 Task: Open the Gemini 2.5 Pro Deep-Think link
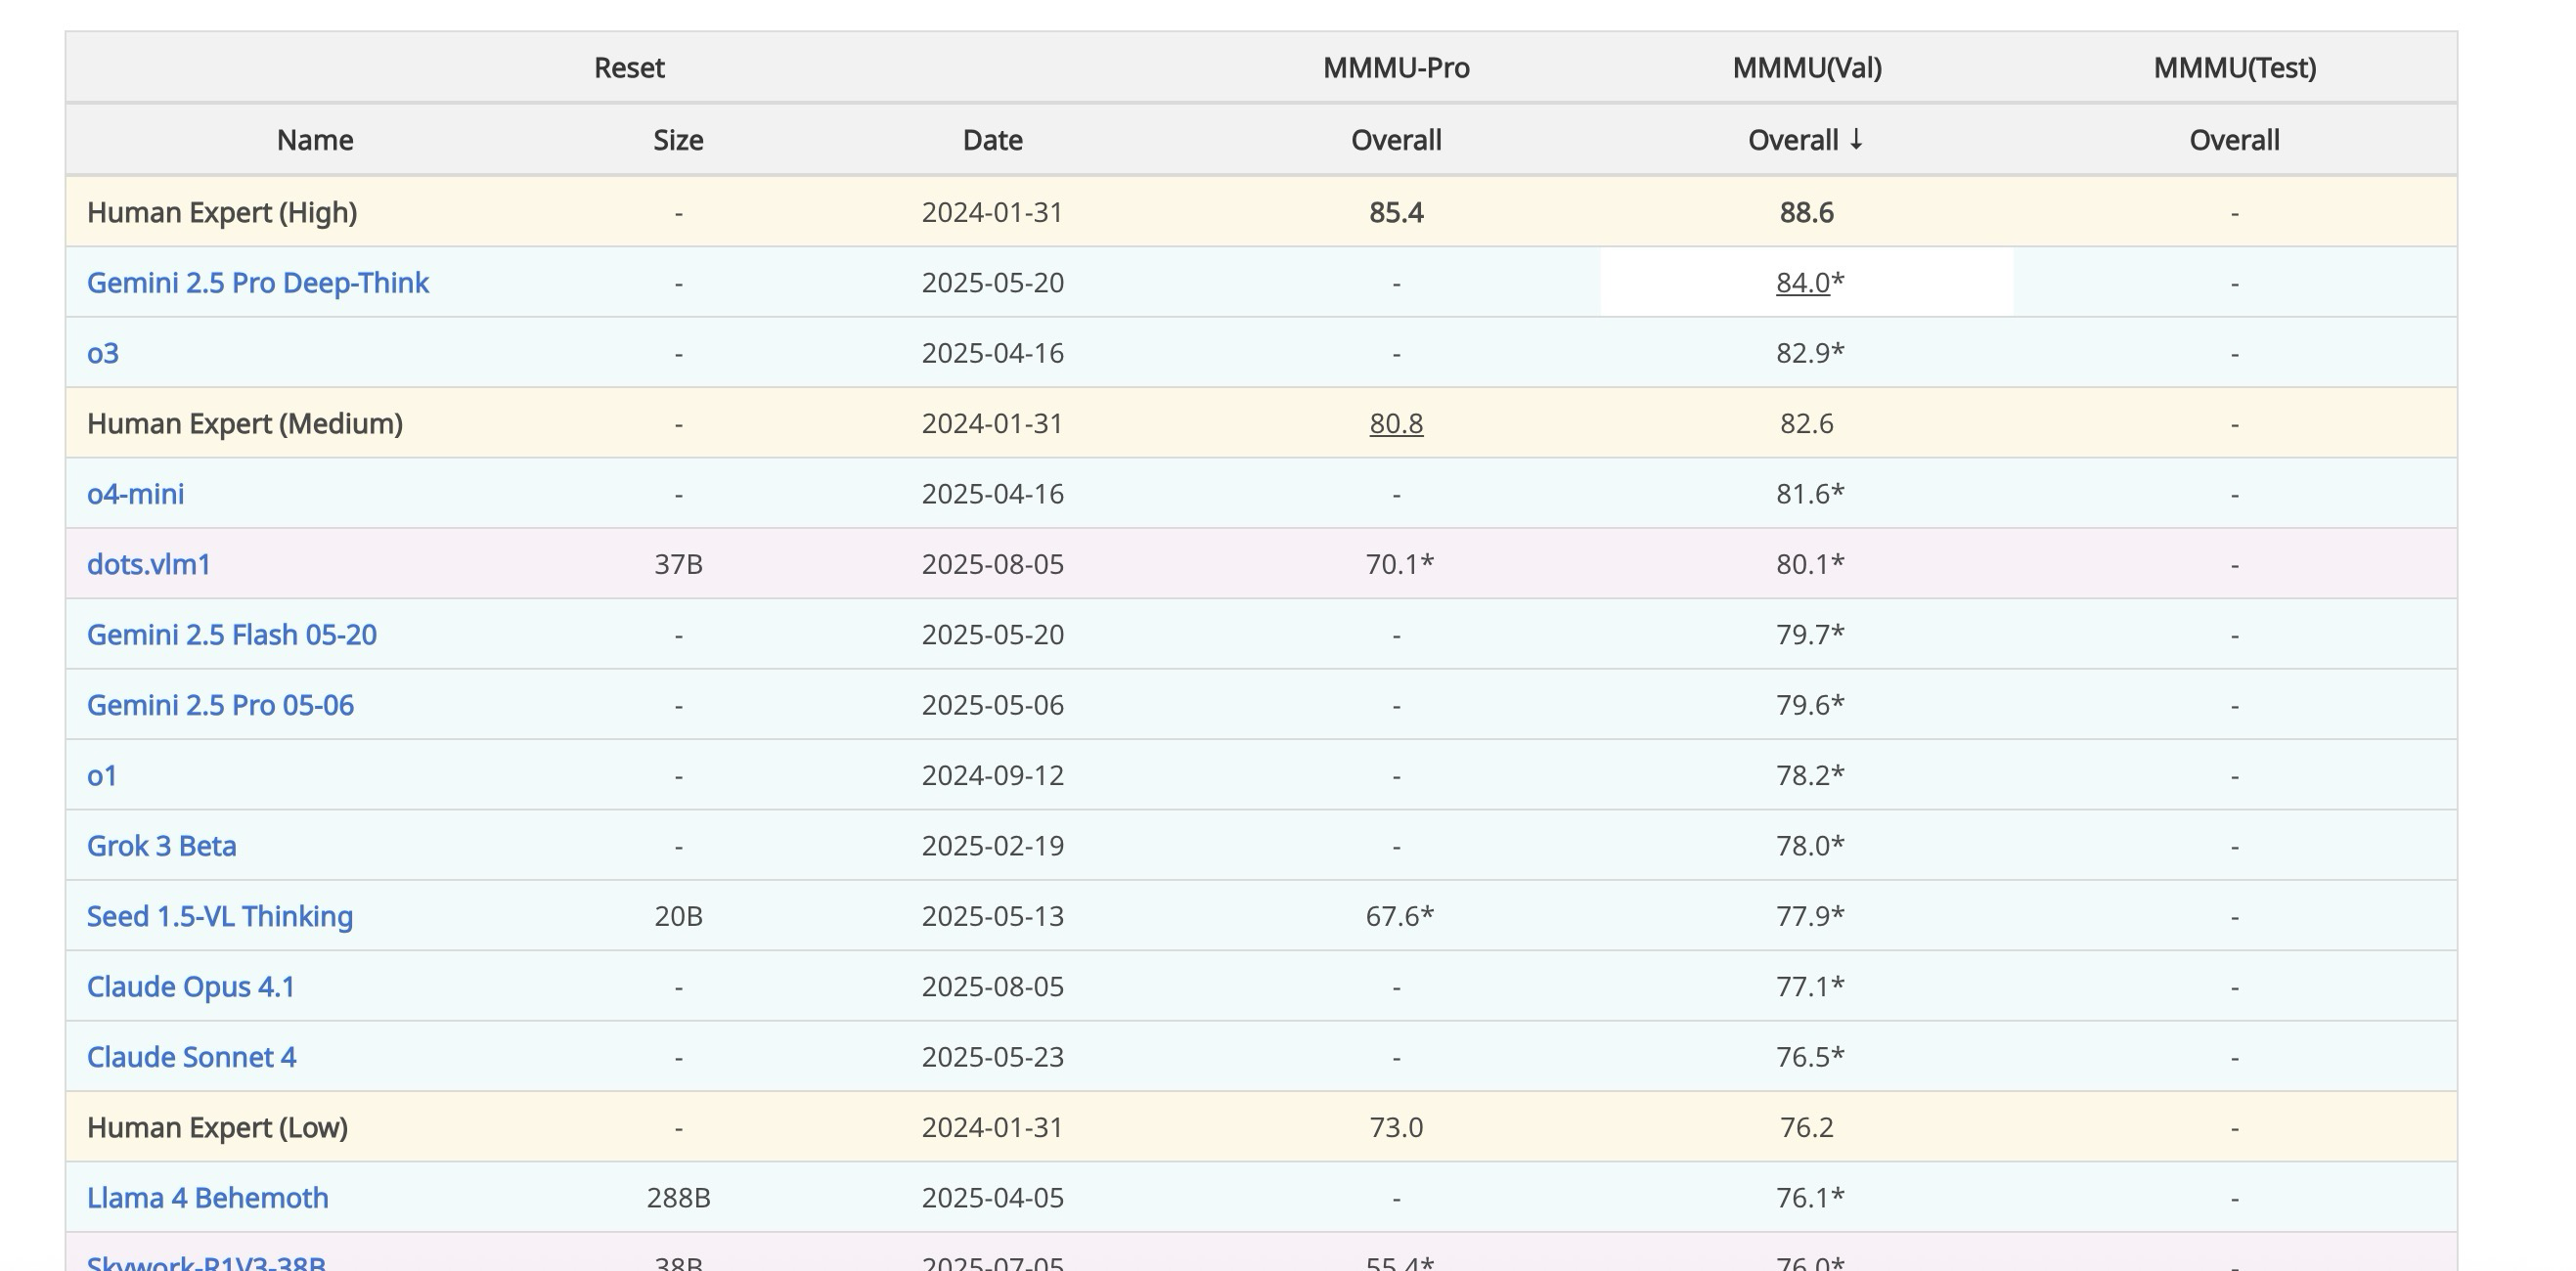click(257, 283)
